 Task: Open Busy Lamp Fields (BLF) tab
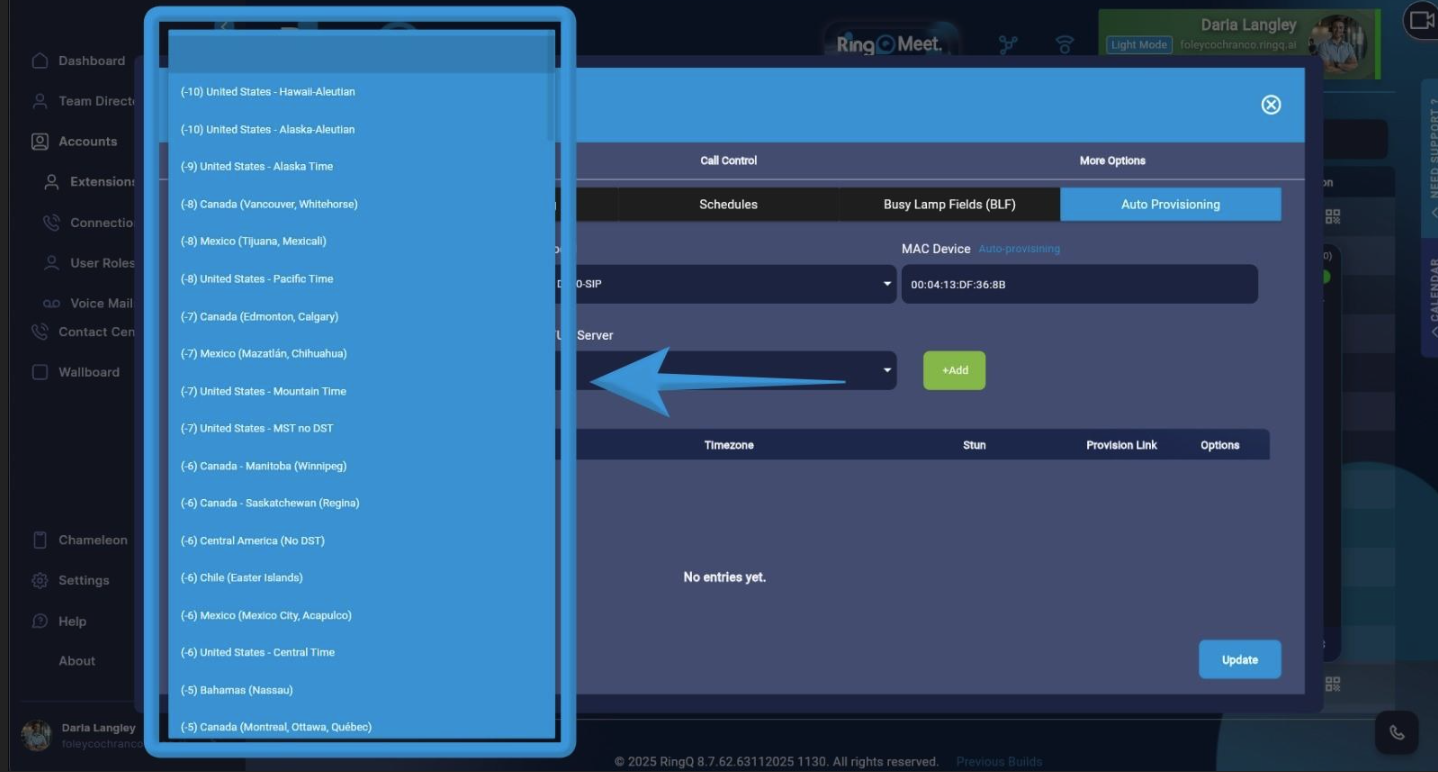point(949,204)
